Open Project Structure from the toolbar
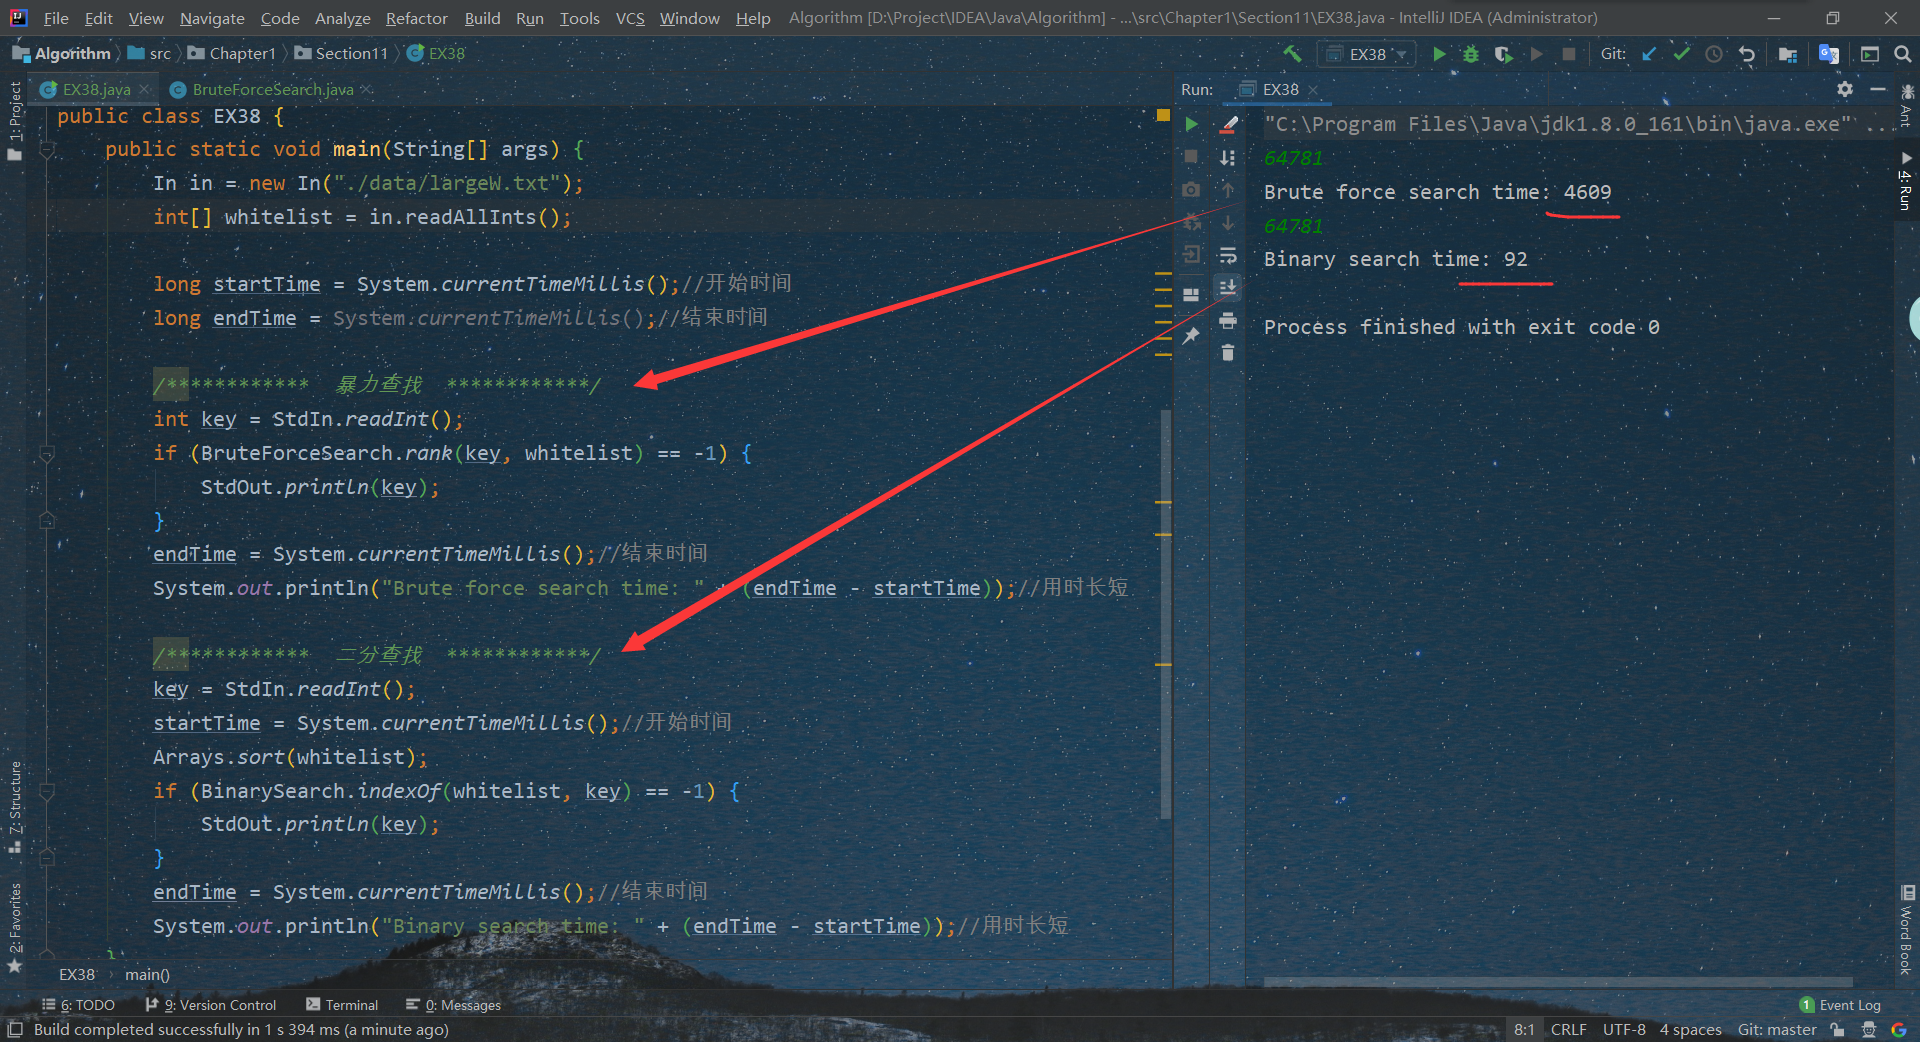The image size is (1920, 1042). tap(1788, 54)
